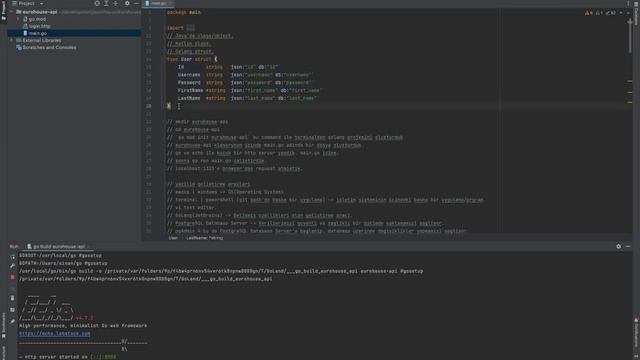The image size is (640, 360).
Task: Expand External Libraries node
Action: (11, 40)
